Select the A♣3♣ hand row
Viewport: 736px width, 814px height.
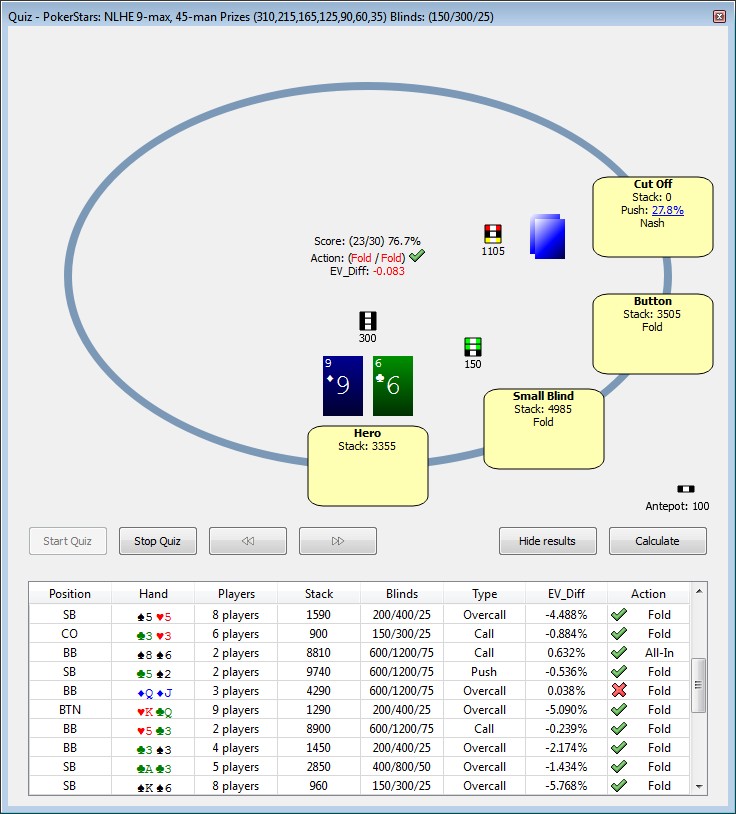(360, 767)
